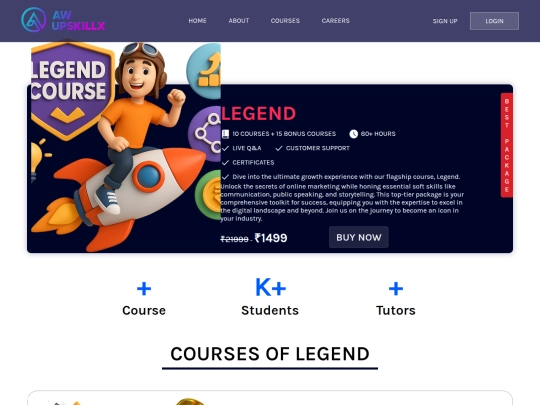
Task: Click the growth chart arrow circle icon
Action: coord(204,71)
